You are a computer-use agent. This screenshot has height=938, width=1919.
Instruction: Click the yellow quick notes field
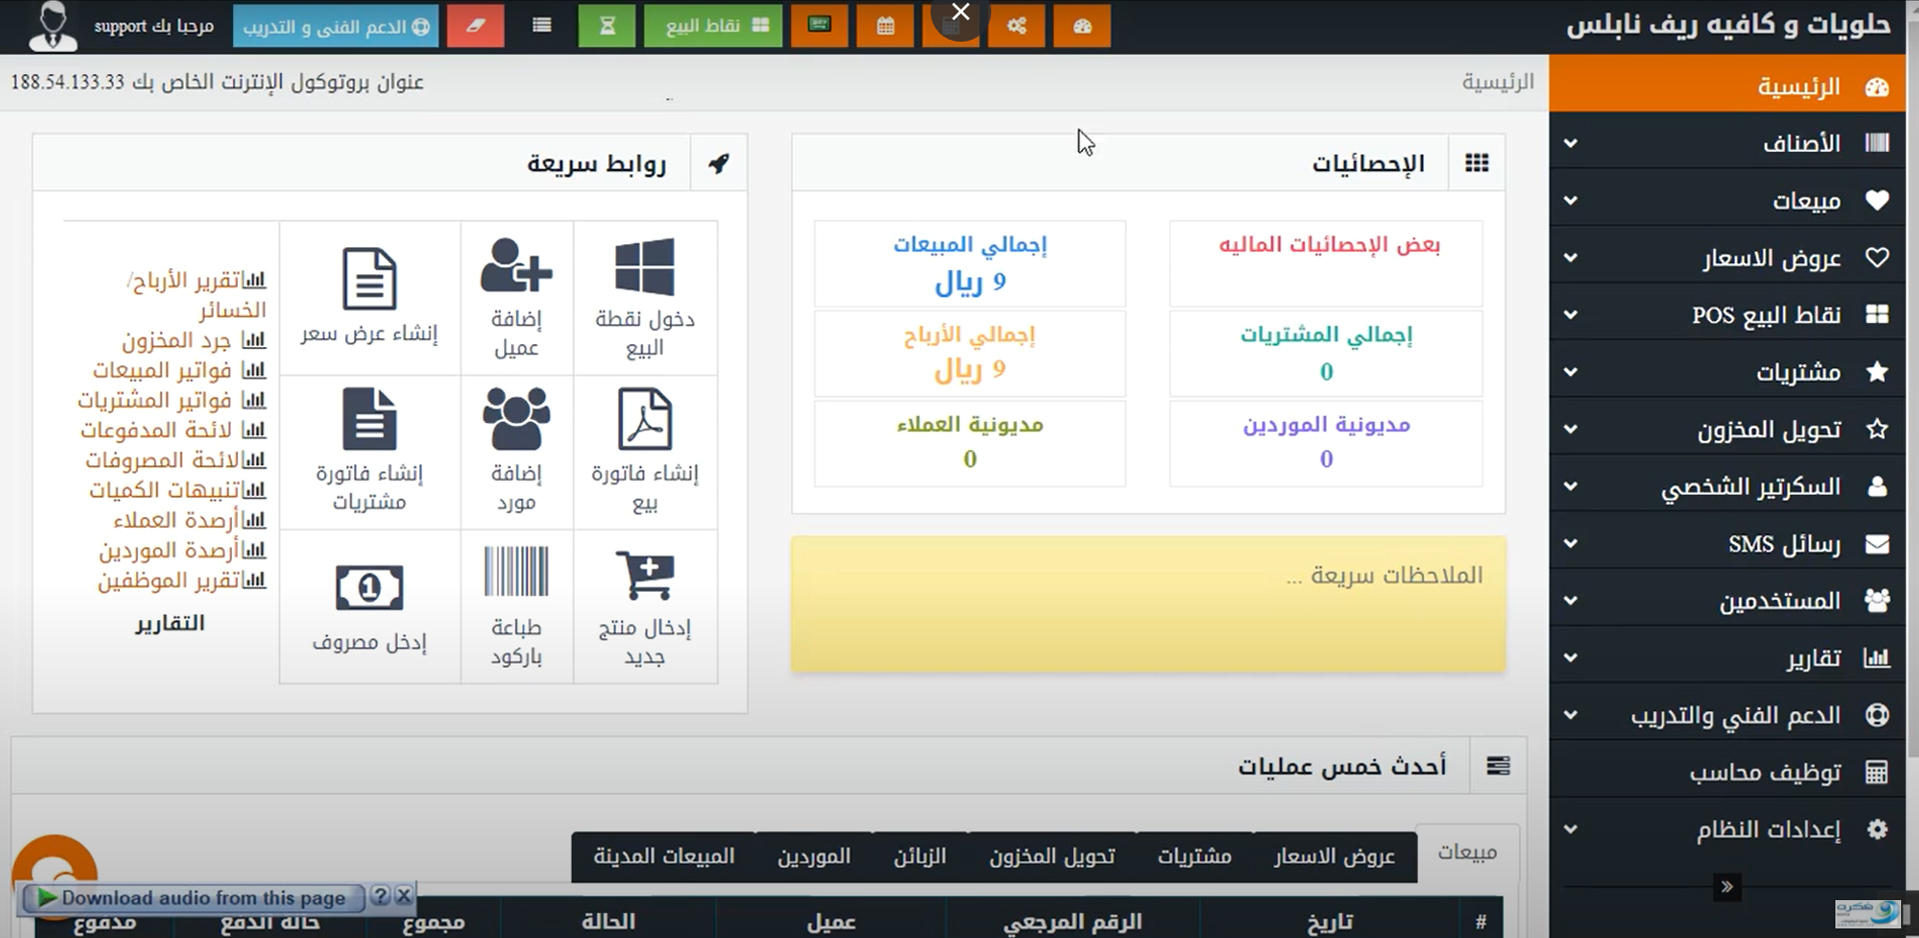point(1148,604)
